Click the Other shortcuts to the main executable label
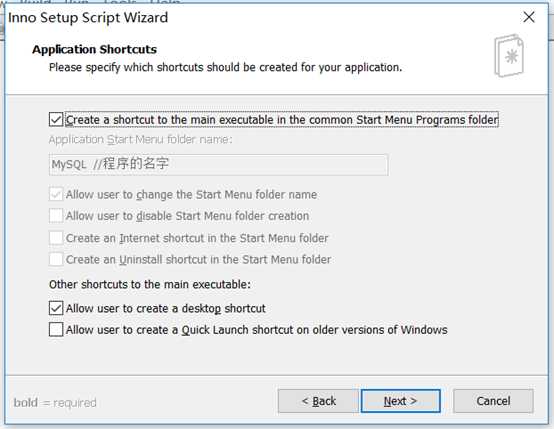Image resolution: width=554 pixels, height=429 pixels. tap(150, 284)
